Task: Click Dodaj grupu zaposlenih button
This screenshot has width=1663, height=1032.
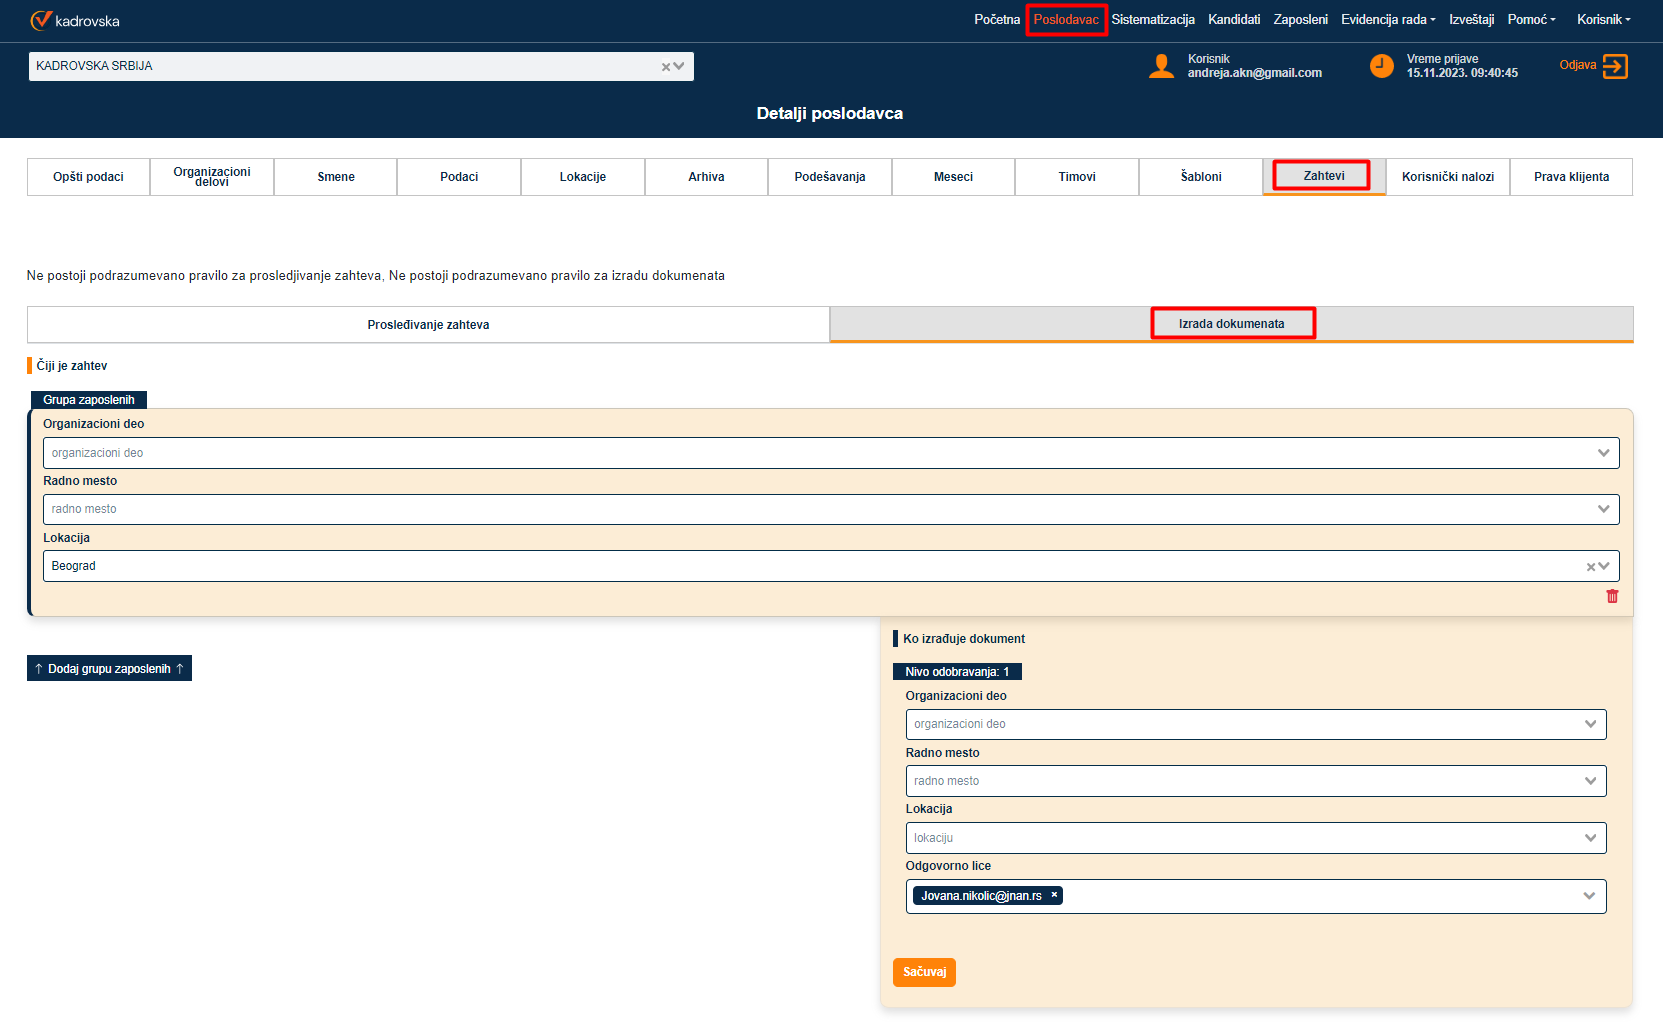Action: 109,669
